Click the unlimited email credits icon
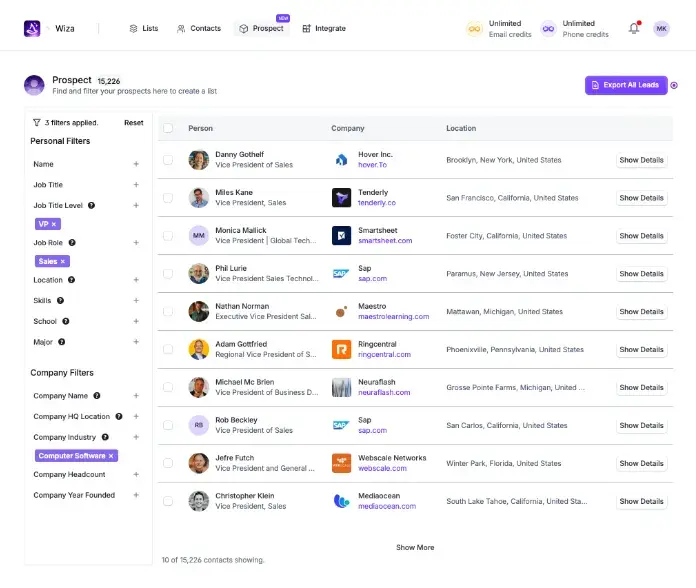This screenshot has width=696, height=588. click(x=474, y=29)
